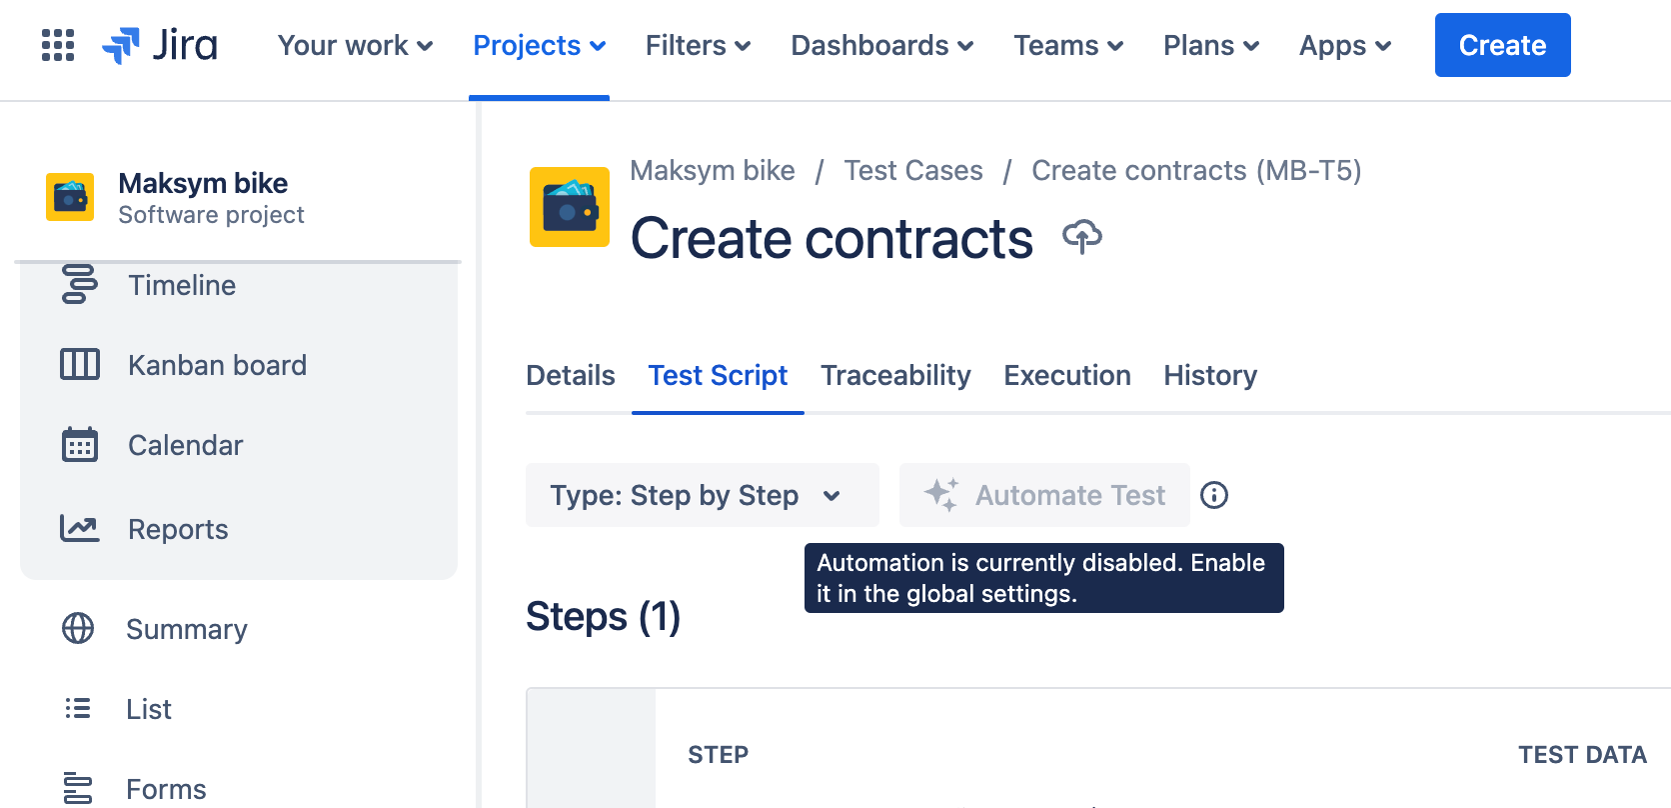Select the Calendar icon
This screenshot has width=1671, height=808.
click(80, 445)
